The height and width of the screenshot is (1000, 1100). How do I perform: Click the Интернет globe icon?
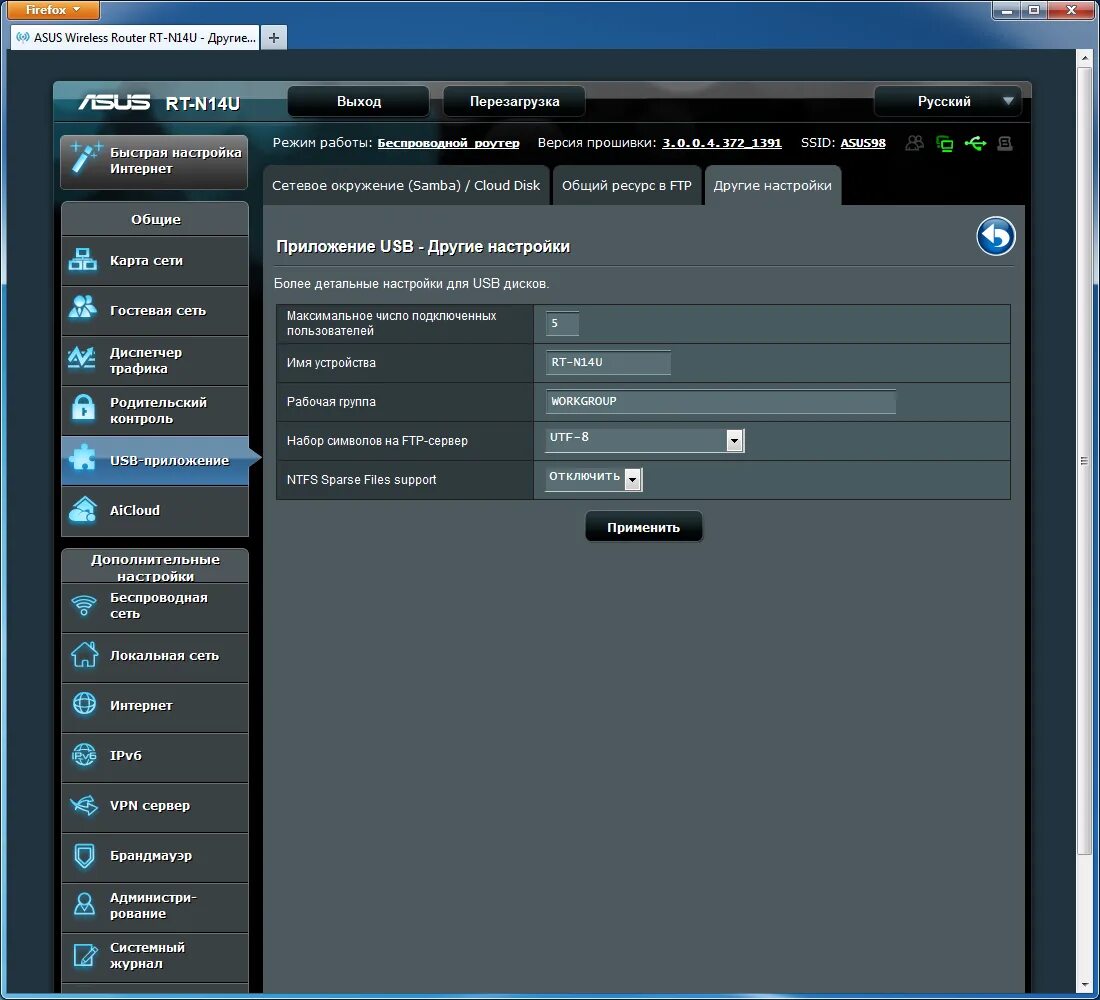[84, 703]
